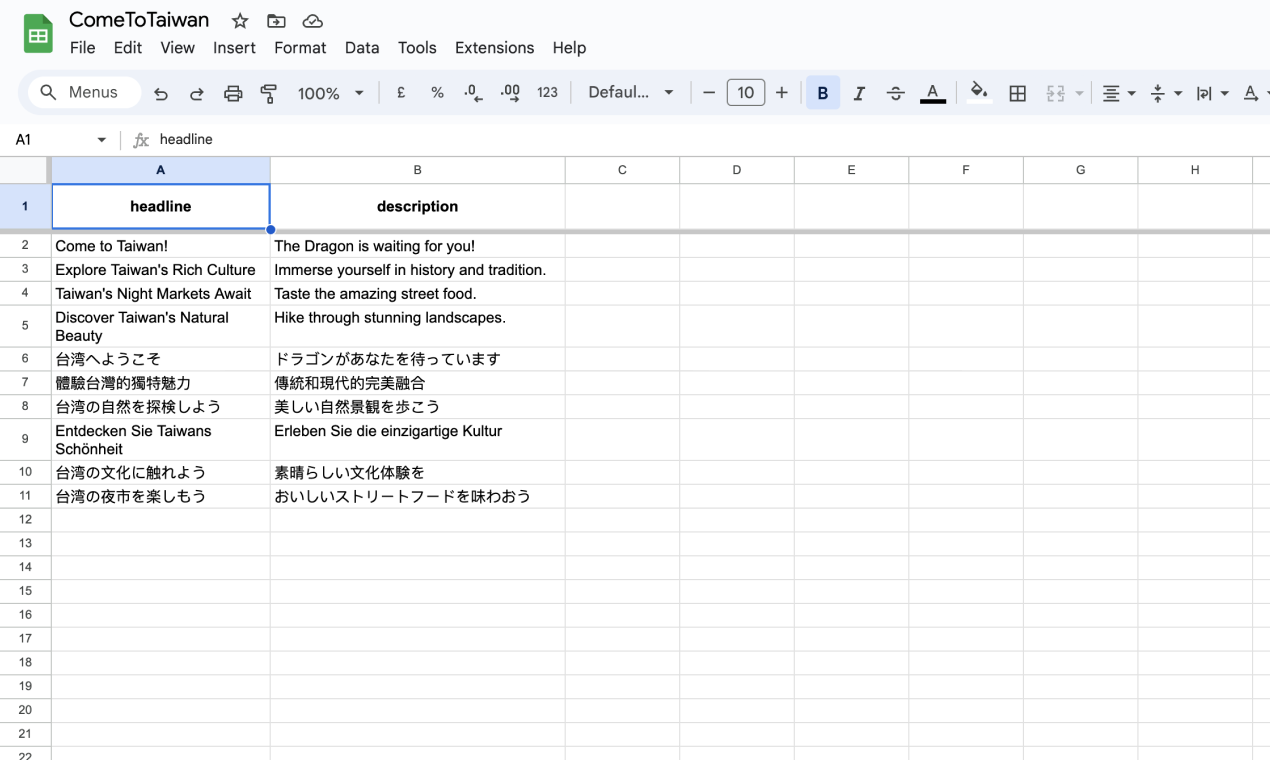Screen dimensions: 1270x760
Task: Star the ComeToTaiwan document
Action: tap(240, 21)
